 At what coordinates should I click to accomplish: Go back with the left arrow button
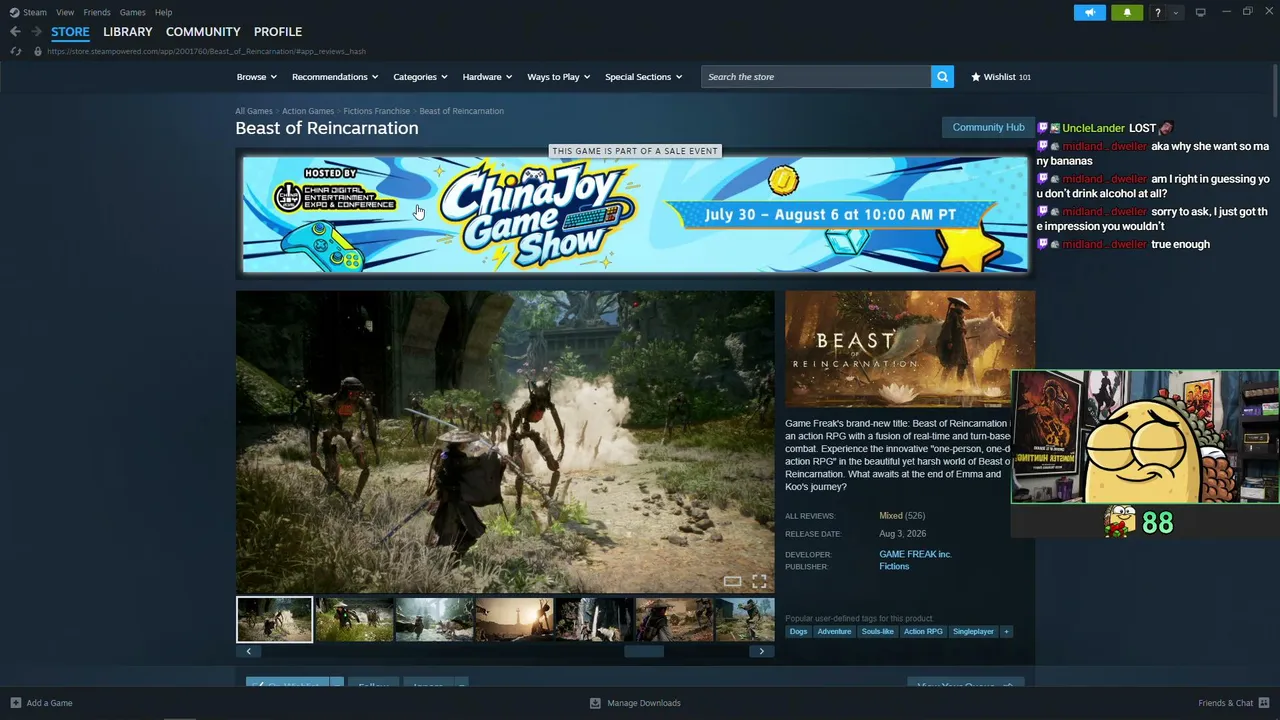click(15, 32)
